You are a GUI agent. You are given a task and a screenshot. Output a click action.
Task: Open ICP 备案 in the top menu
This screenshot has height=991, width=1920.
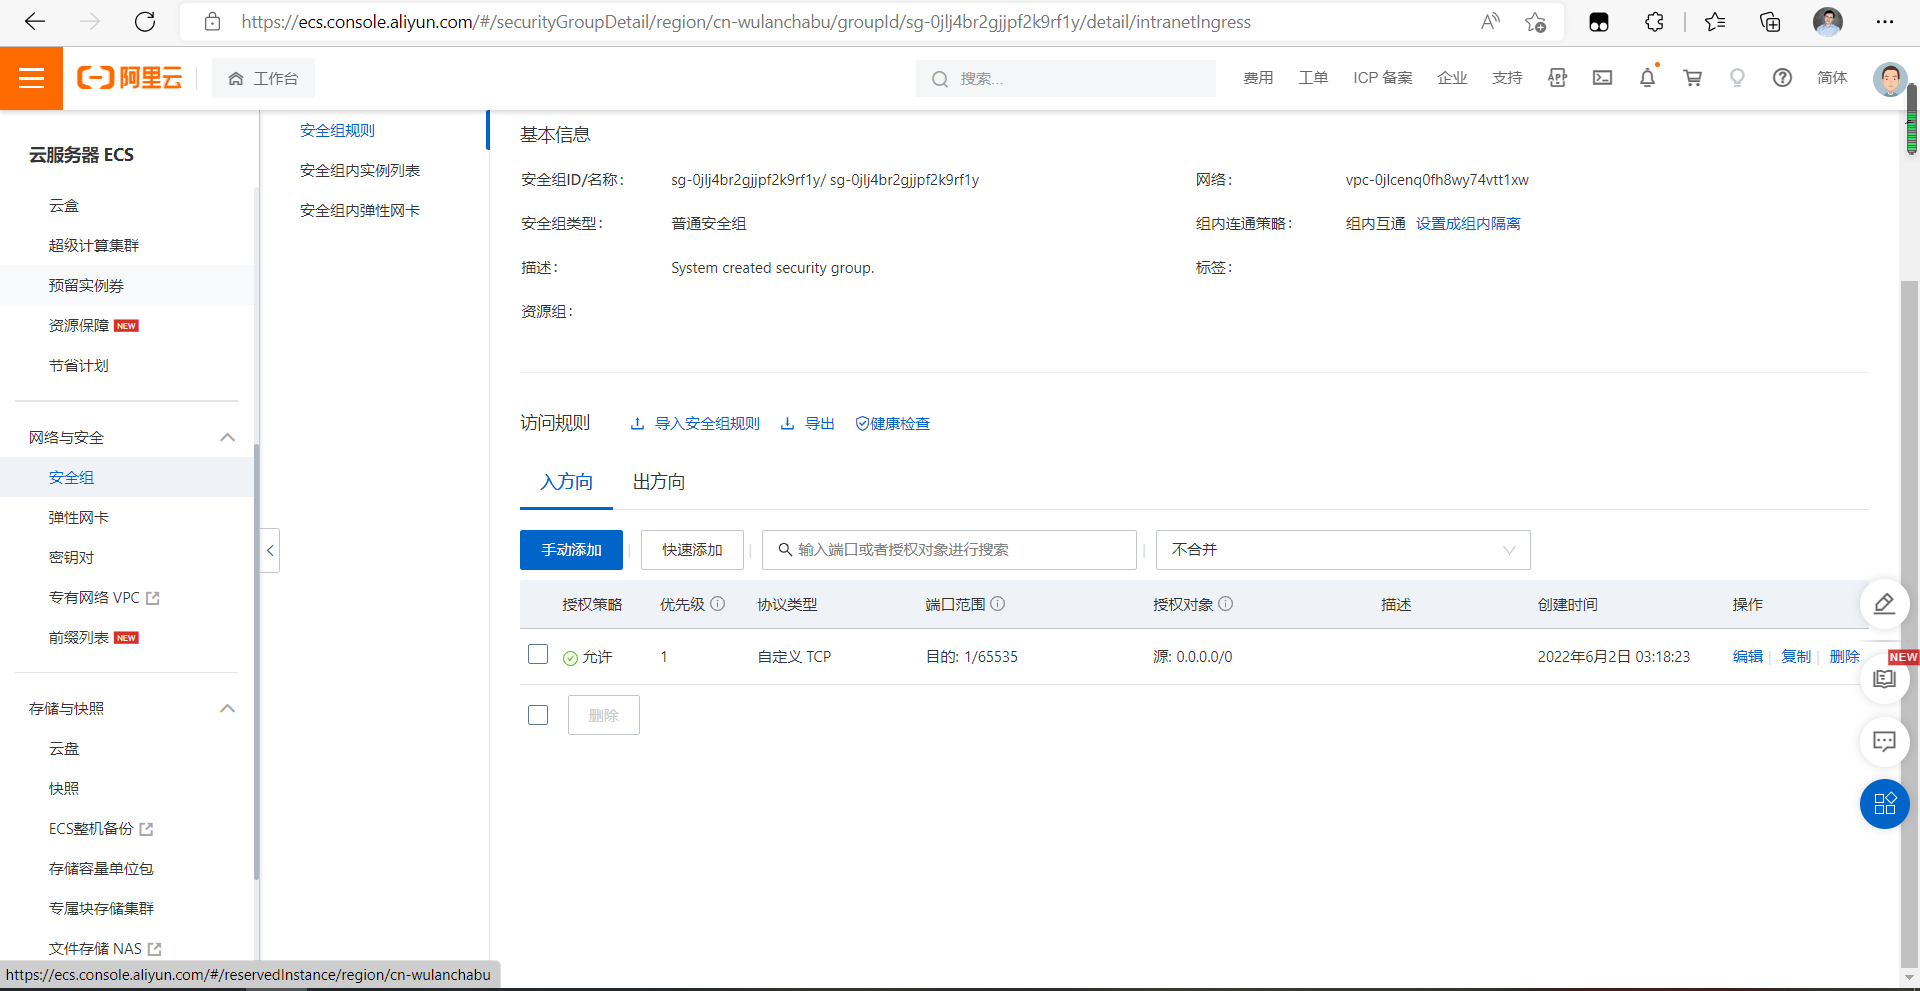click(x=1383, y=78)
